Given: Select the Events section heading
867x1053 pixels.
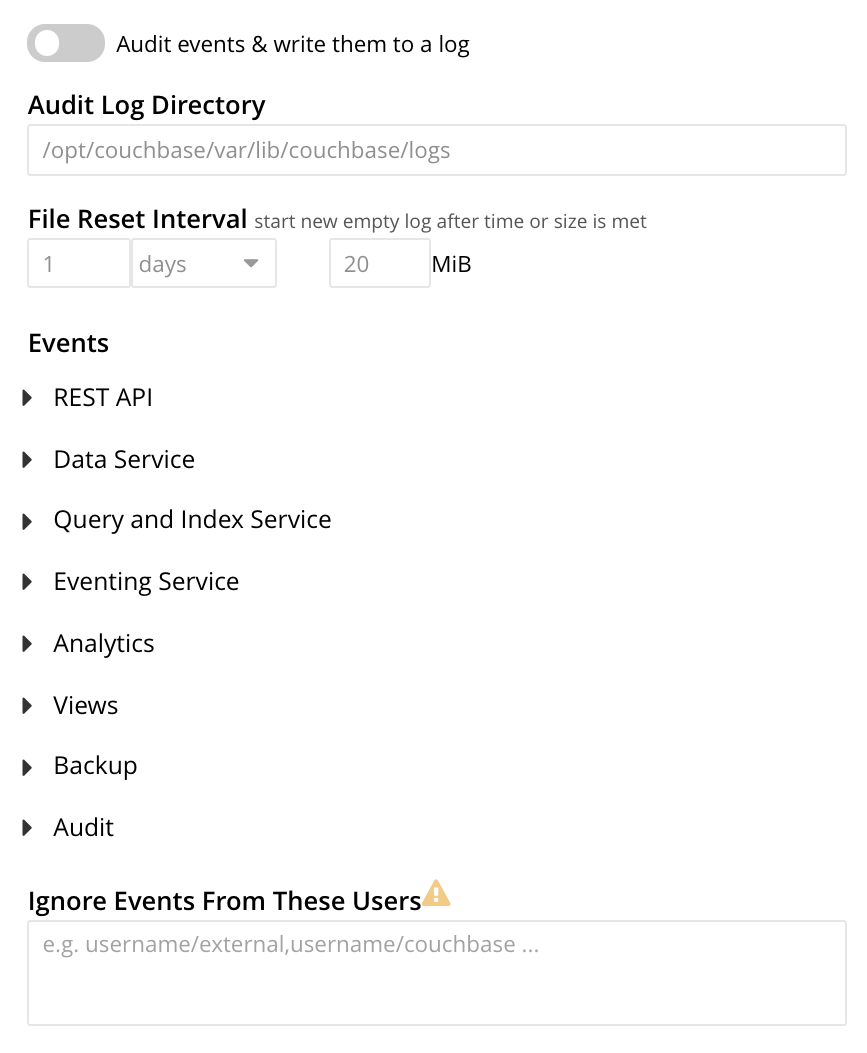Looking at the screenshot, I should click(x=68, y=342).
